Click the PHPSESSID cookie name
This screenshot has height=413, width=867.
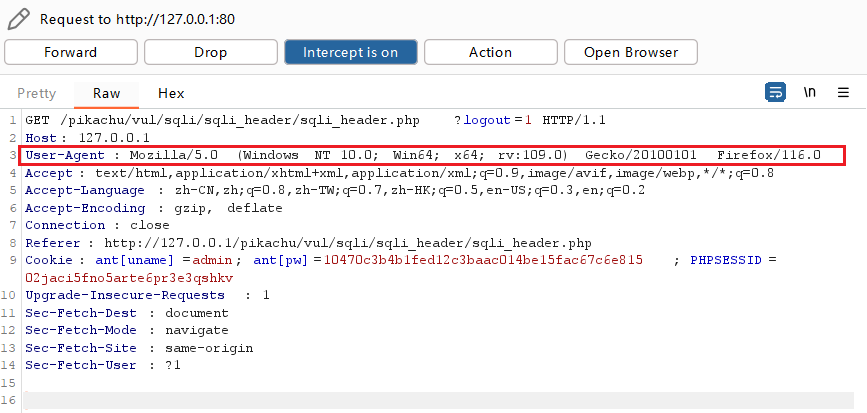tap(726, 260)
